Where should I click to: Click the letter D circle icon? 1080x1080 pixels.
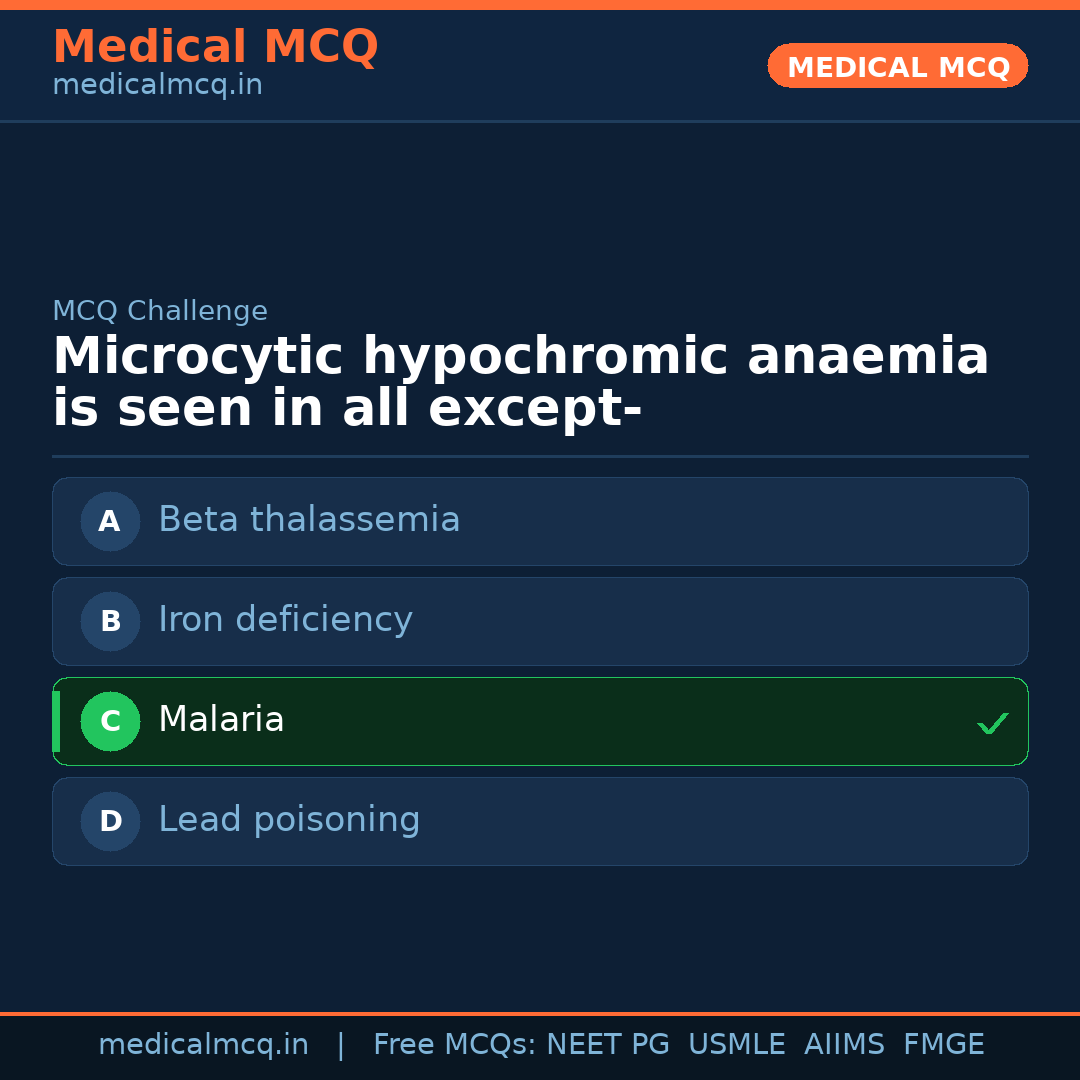point(110,821)
